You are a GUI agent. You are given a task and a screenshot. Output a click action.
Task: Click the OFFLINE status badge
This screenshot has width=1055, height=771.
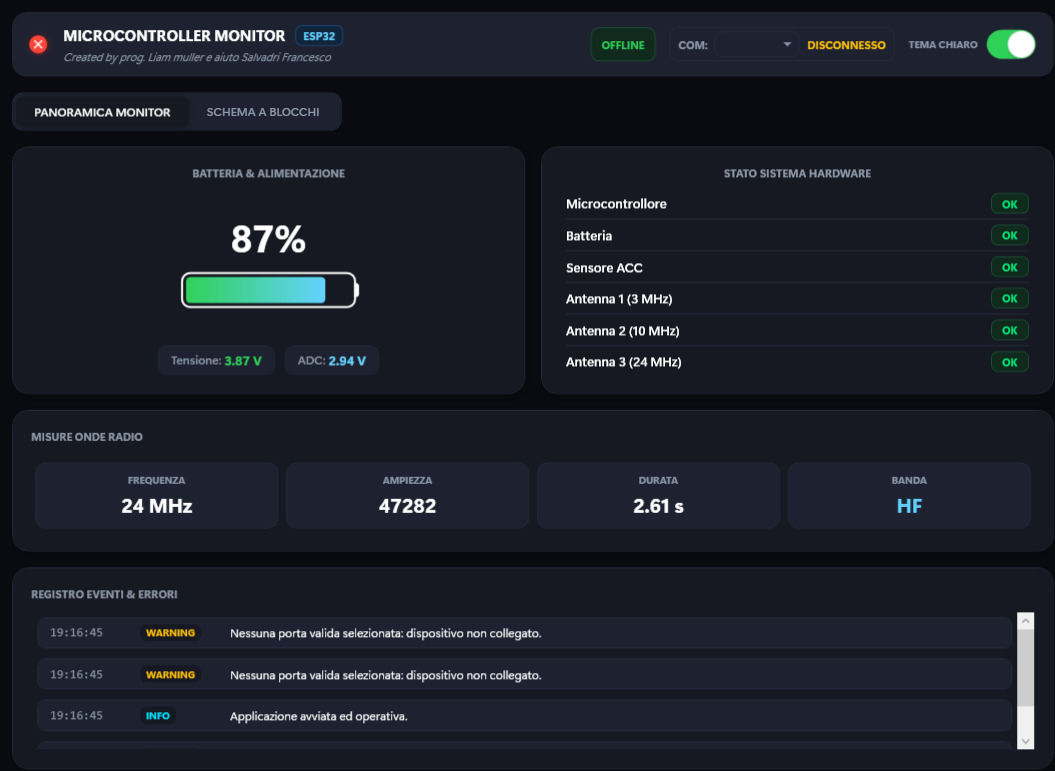(623, 45)
